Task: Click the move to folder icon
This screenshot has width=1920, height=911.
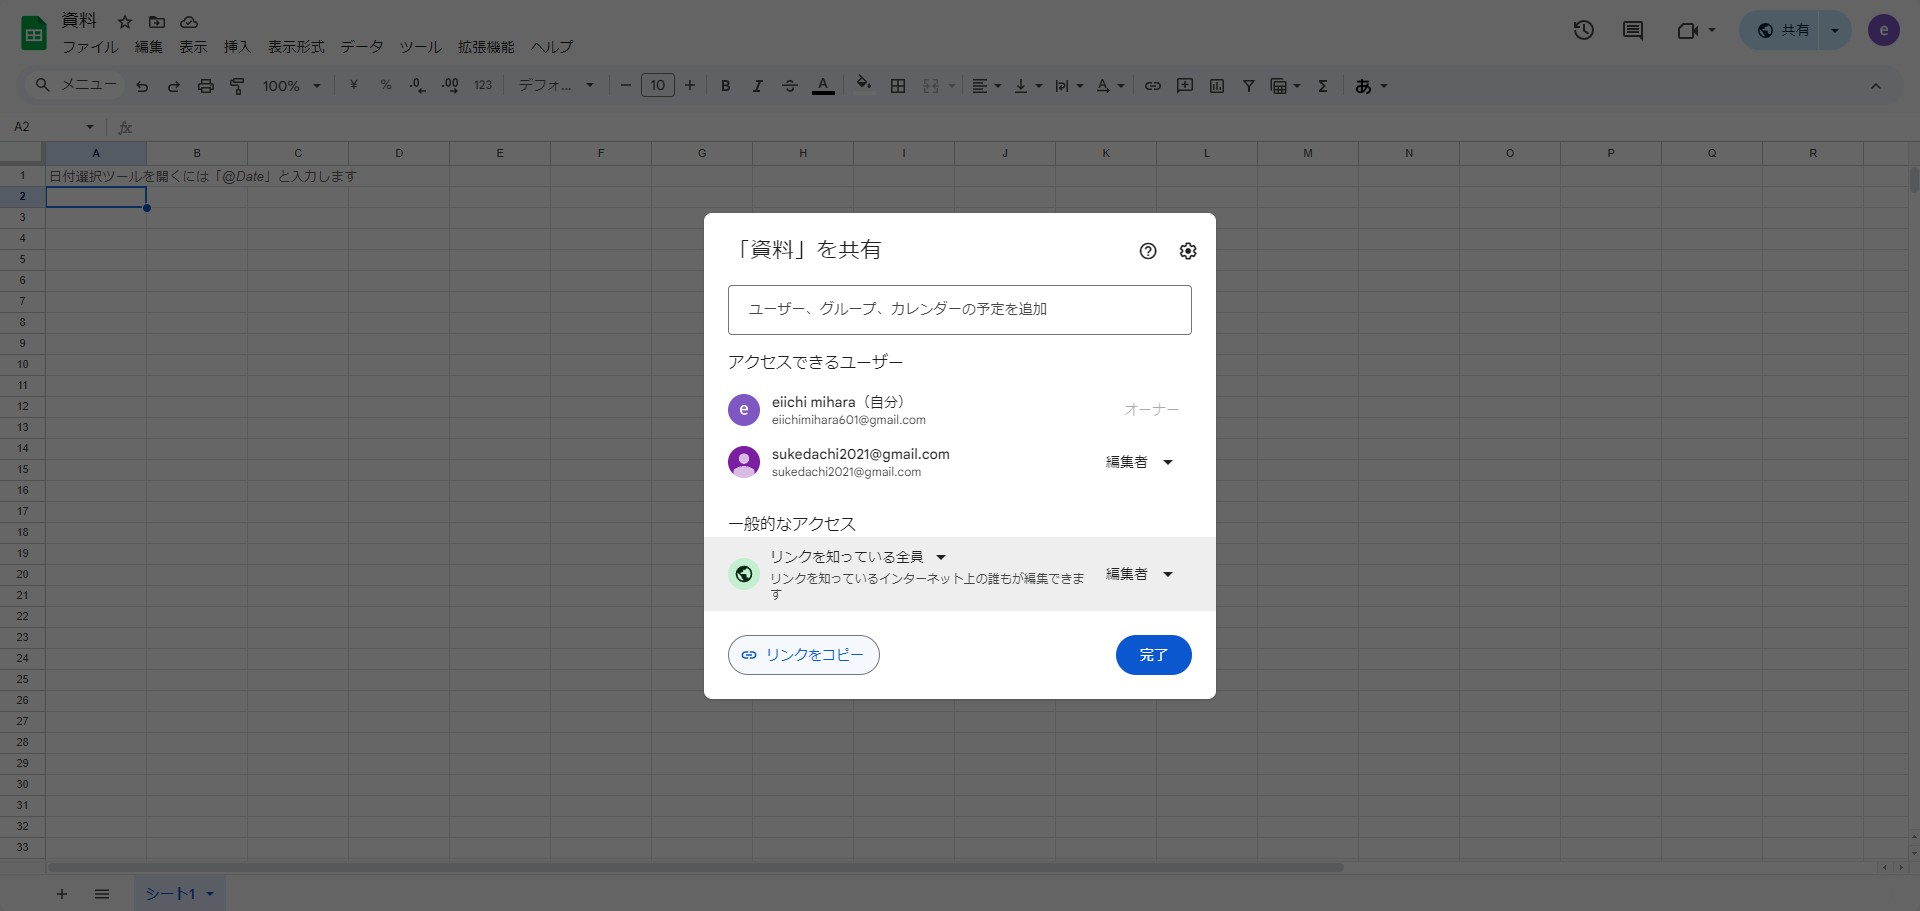Action: pos(157,21)
